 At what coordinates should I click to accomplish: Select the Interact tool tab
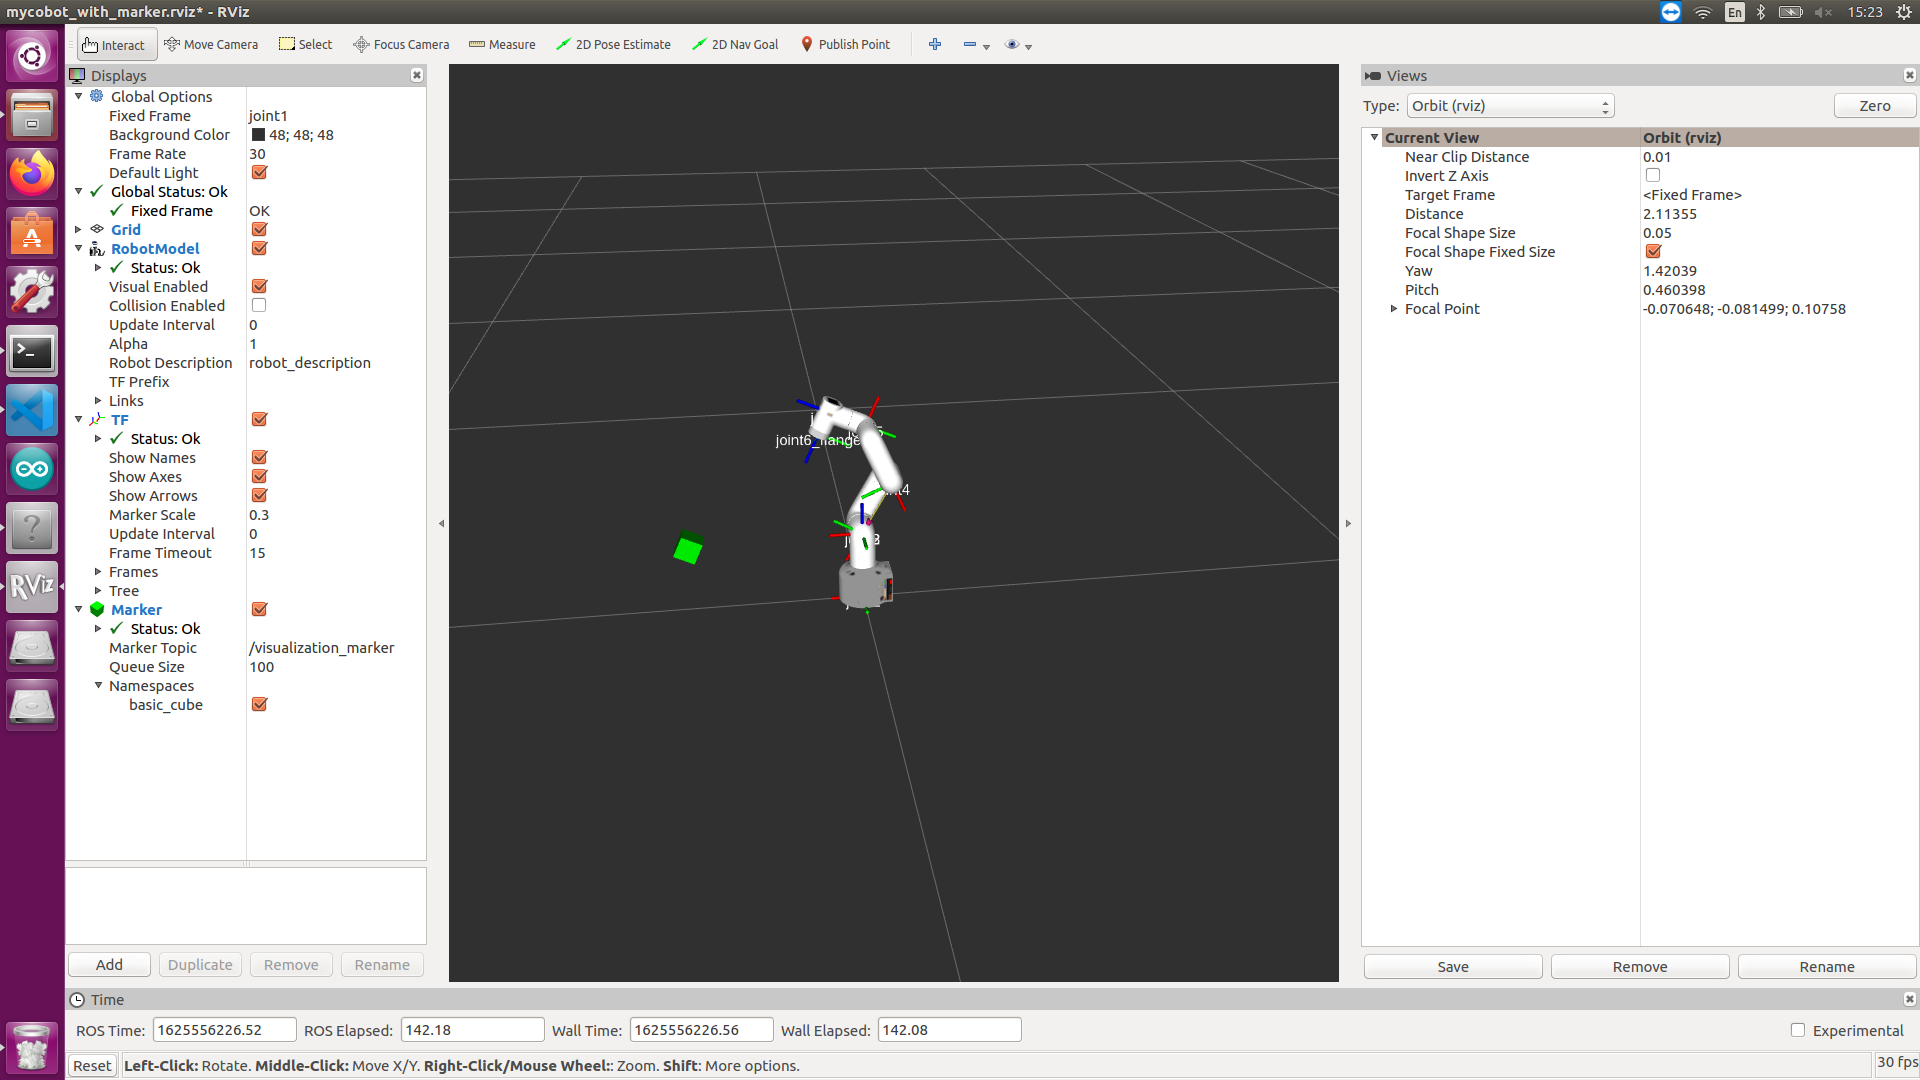point(116,44)
